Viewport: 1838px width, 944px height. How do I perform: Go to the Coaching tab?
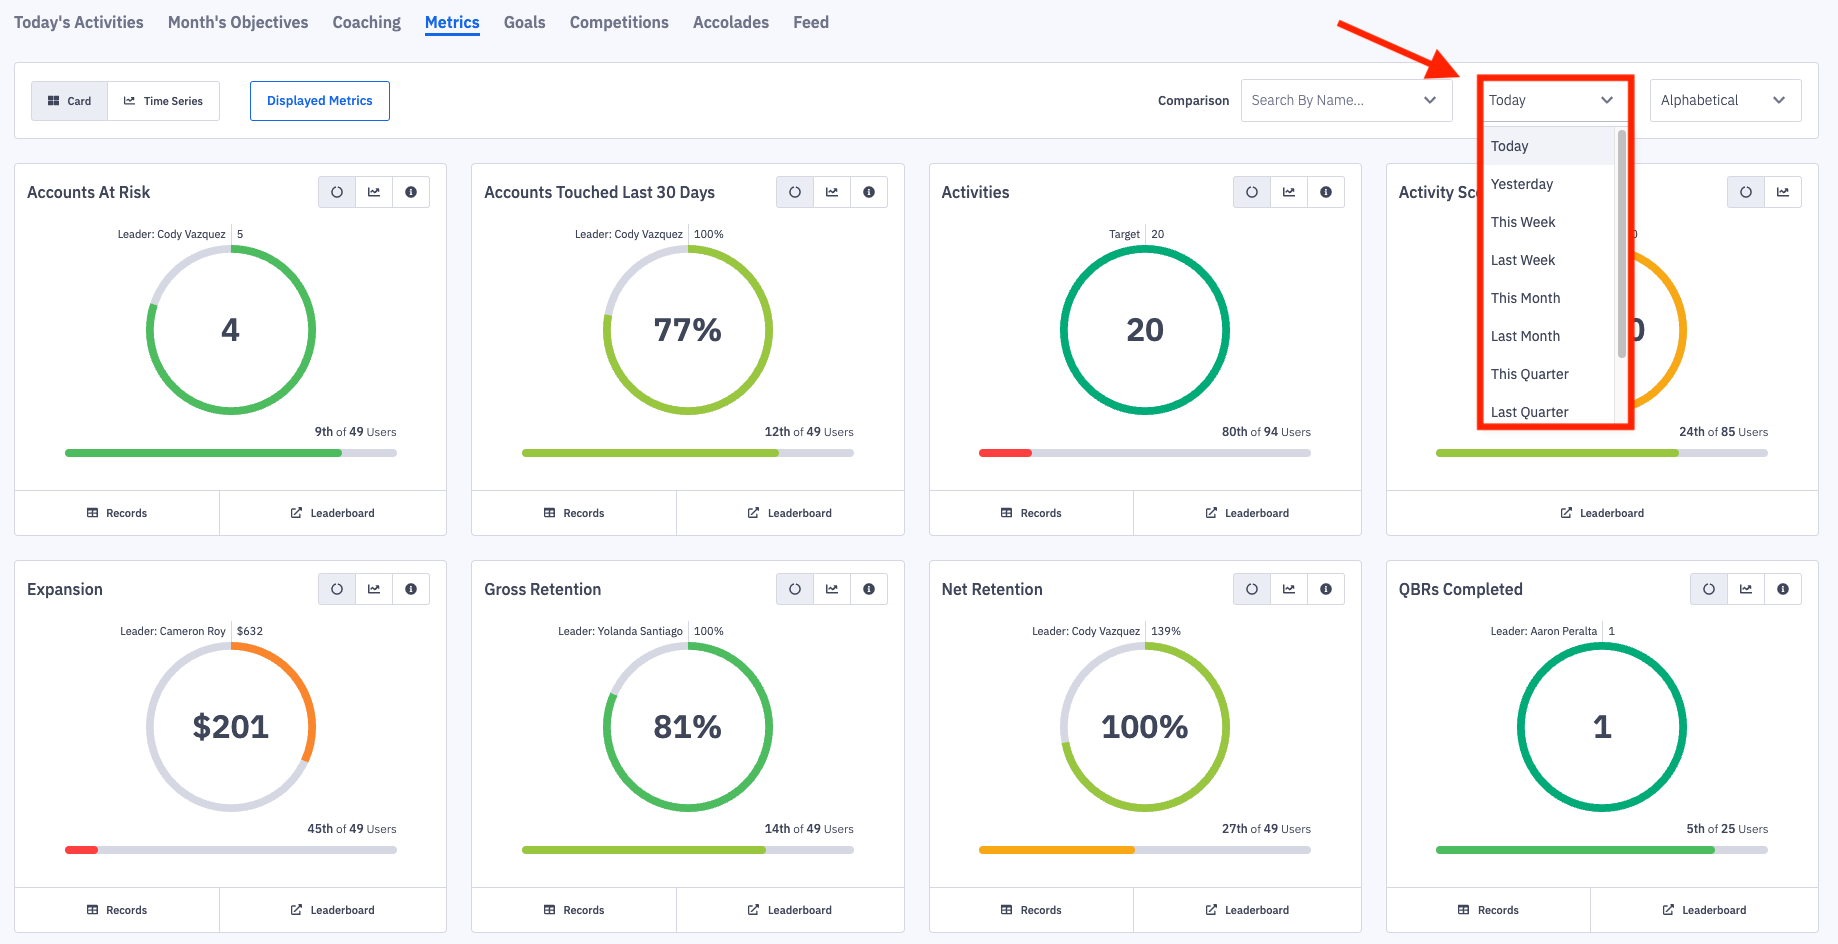366,22
